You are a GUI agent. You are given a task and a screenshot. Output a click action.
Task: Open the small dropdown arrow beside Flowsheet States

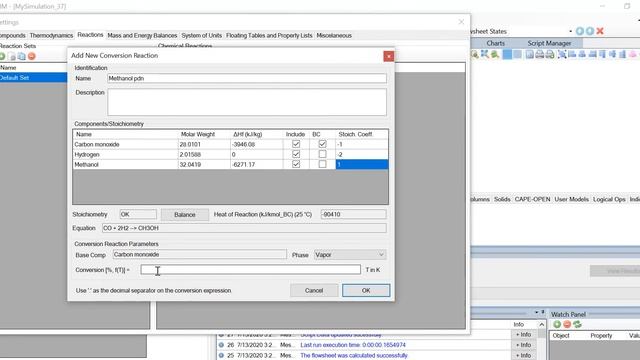pos(571,31)
